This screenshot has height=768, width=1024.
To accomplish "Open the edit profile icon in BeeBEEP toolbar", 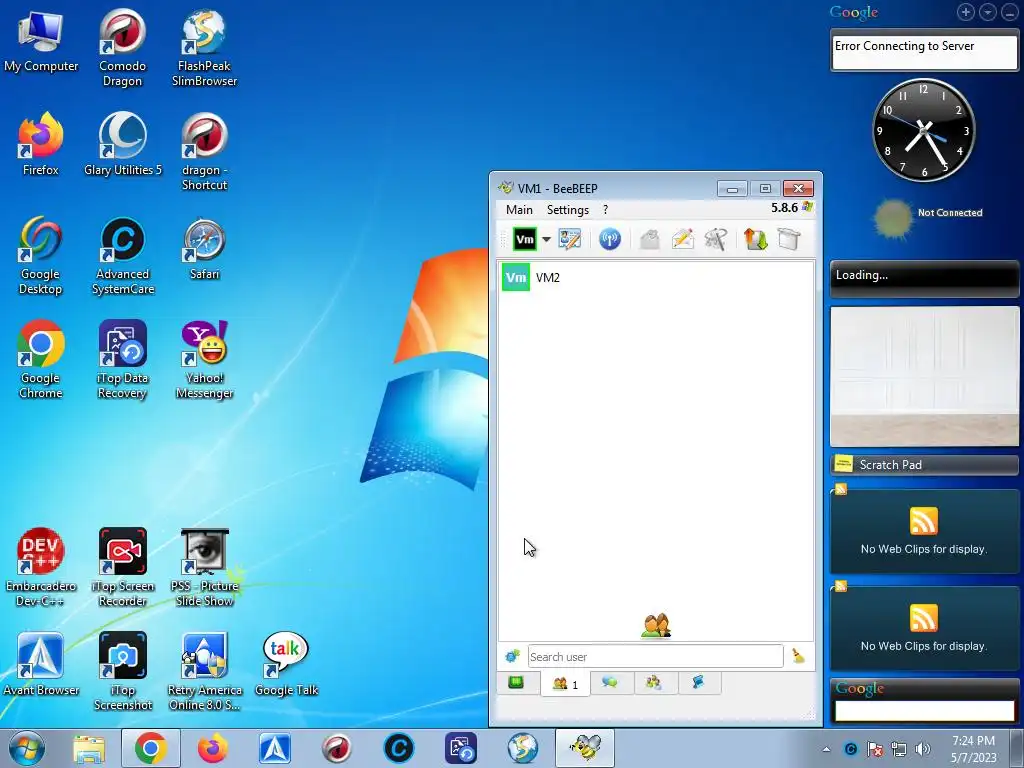I will tap(570, 239).
